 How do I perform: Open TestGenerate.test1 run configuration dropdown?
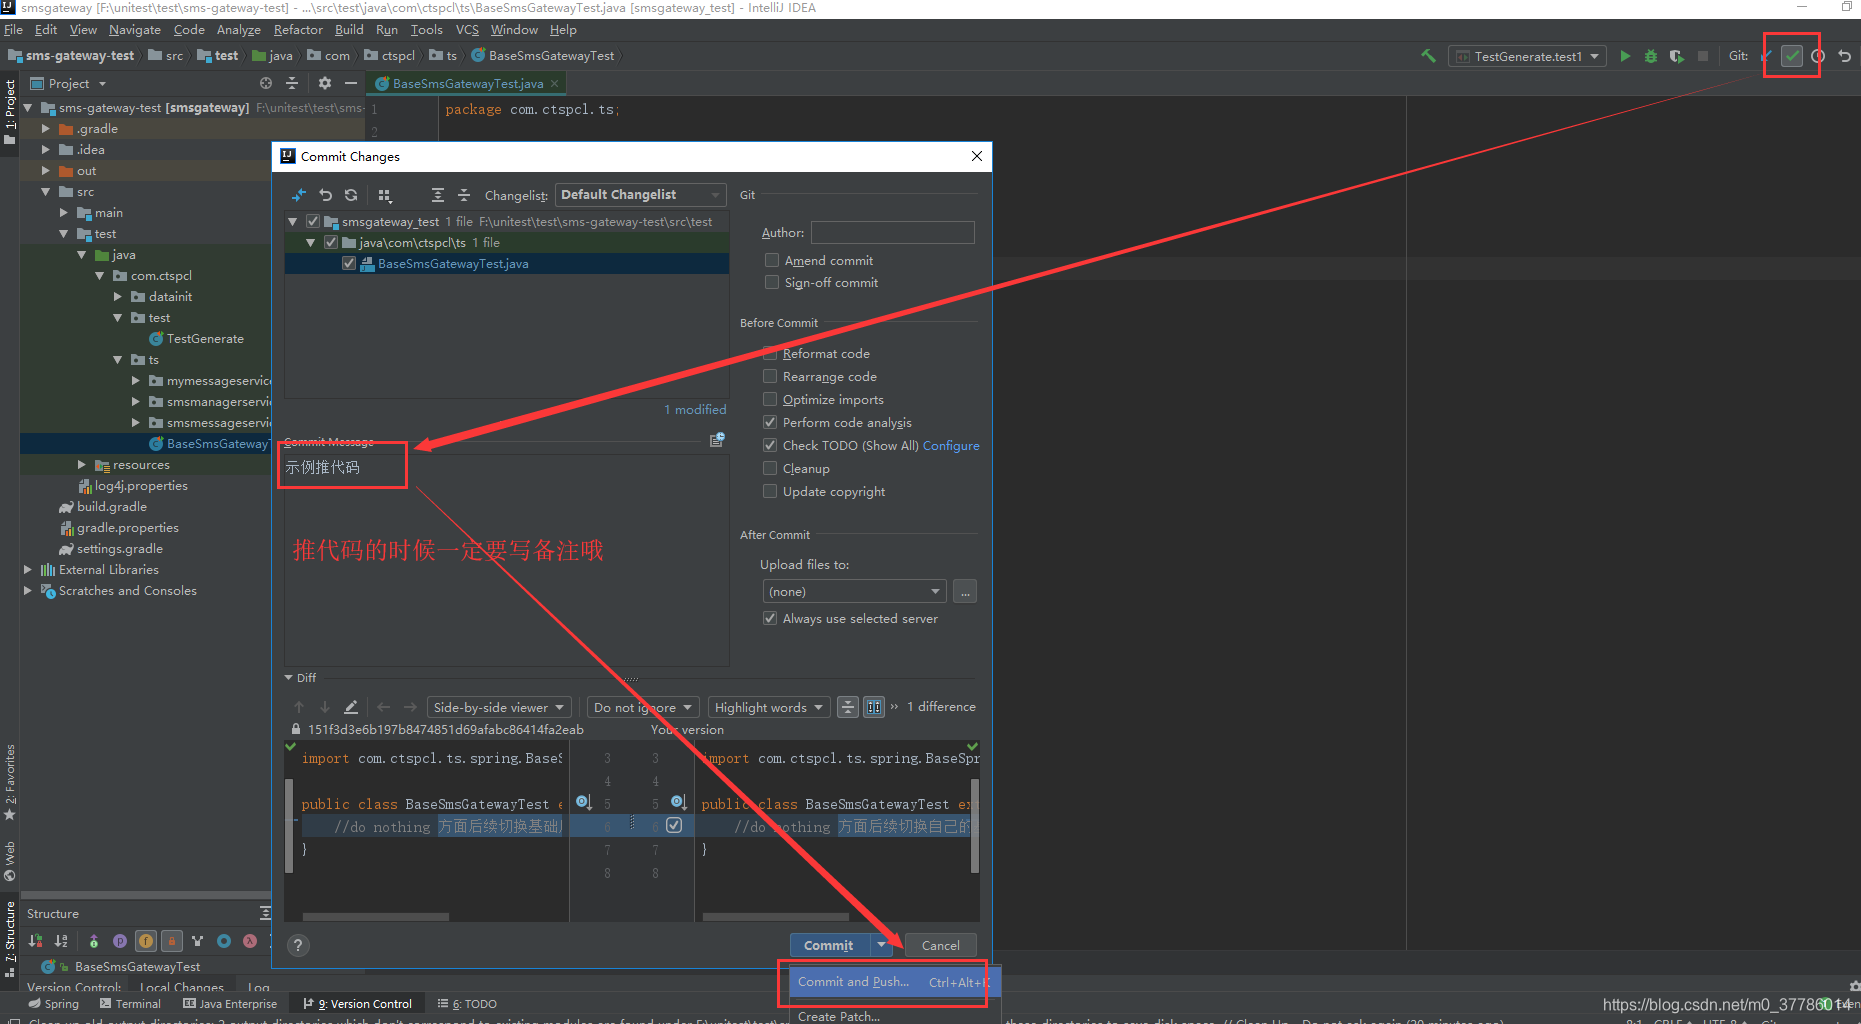coord(1526,56)
